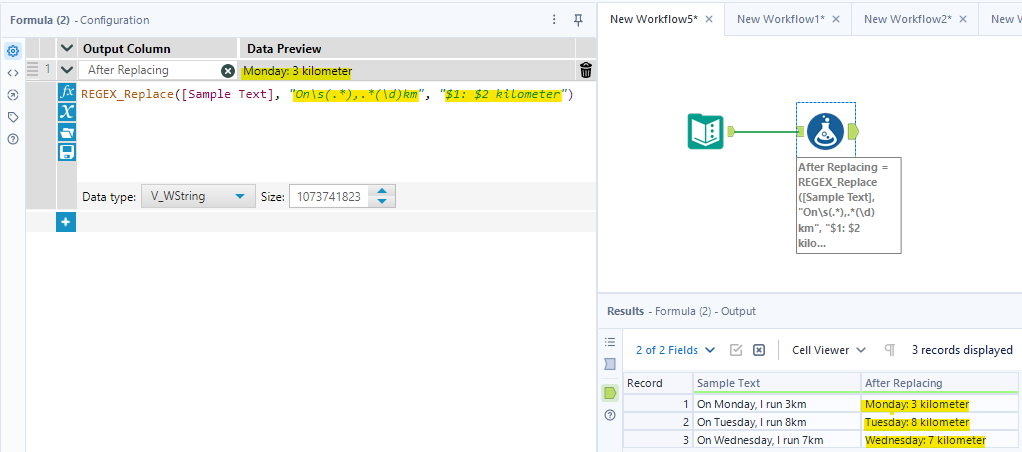
Task: Select the Formula flask tool on canvas
Action: pyautogui.click(x=825, y=131)
